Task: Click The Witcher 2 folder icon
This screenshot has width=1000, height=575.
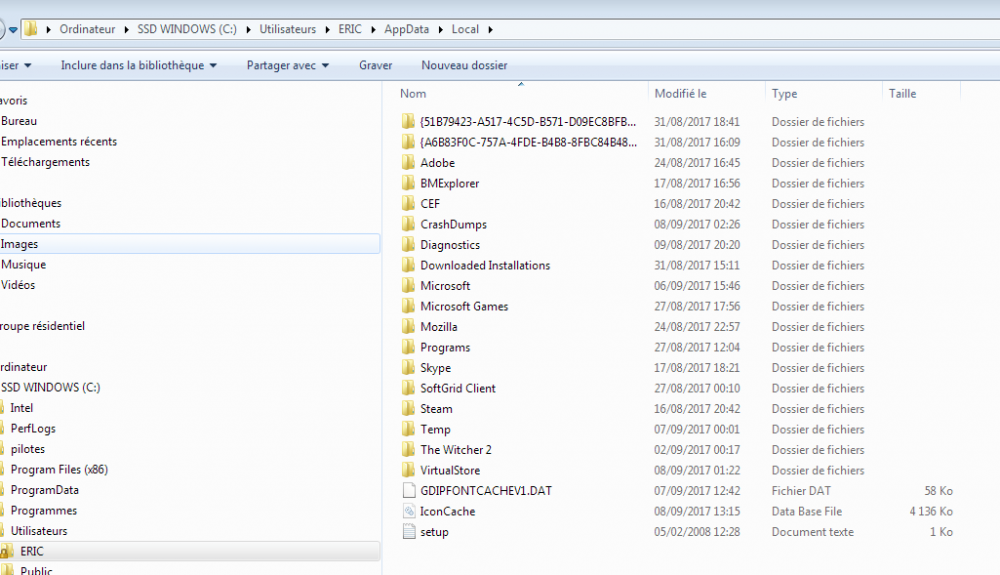Action: click(408, 449)
